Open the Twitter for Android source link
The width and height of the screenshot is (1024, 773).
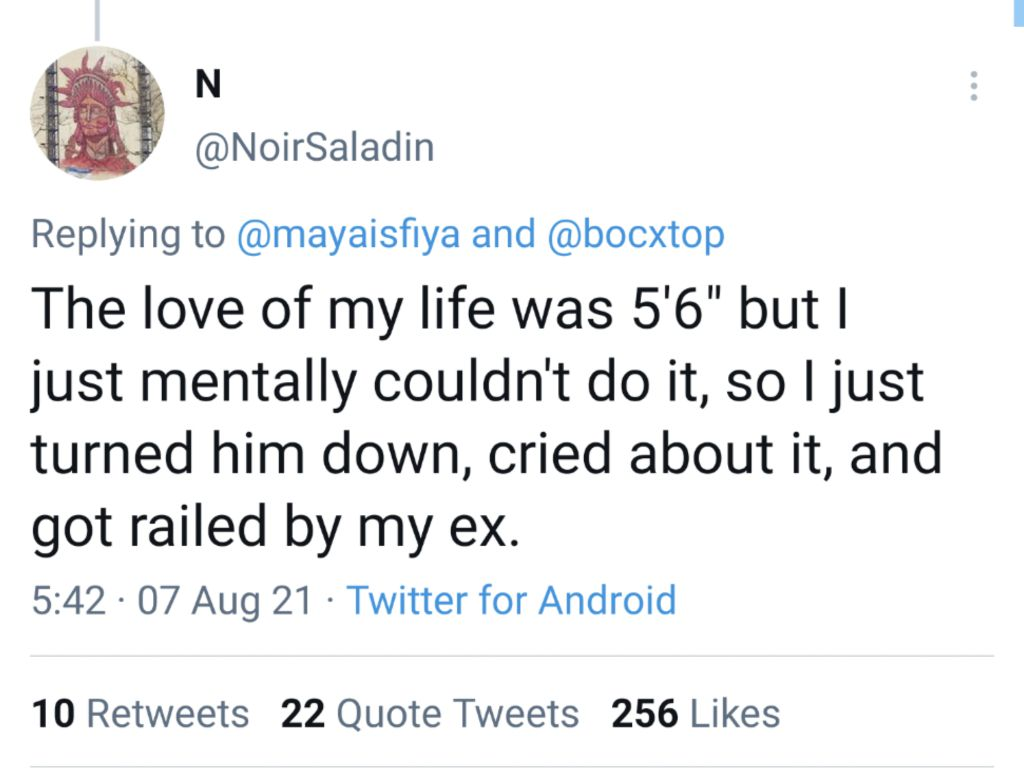click(x=511, y=600)
